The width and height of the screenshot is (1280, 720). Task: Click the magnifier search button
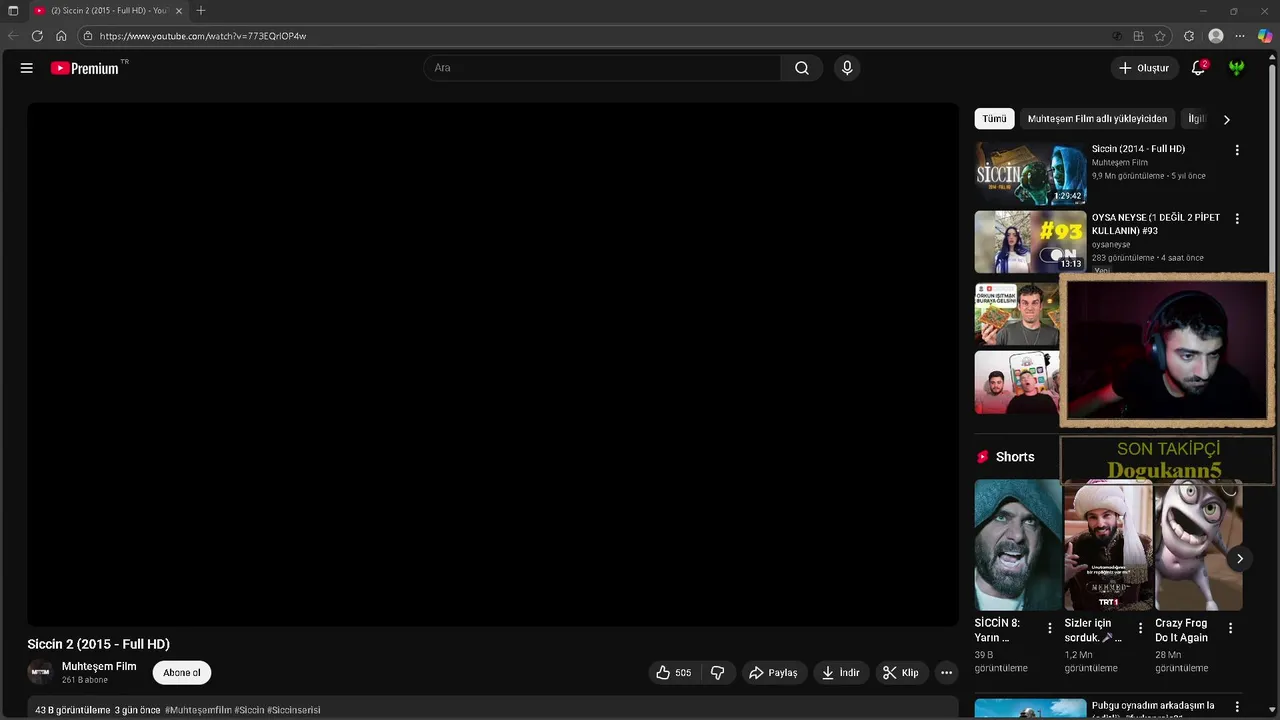(x=802, y=68)
